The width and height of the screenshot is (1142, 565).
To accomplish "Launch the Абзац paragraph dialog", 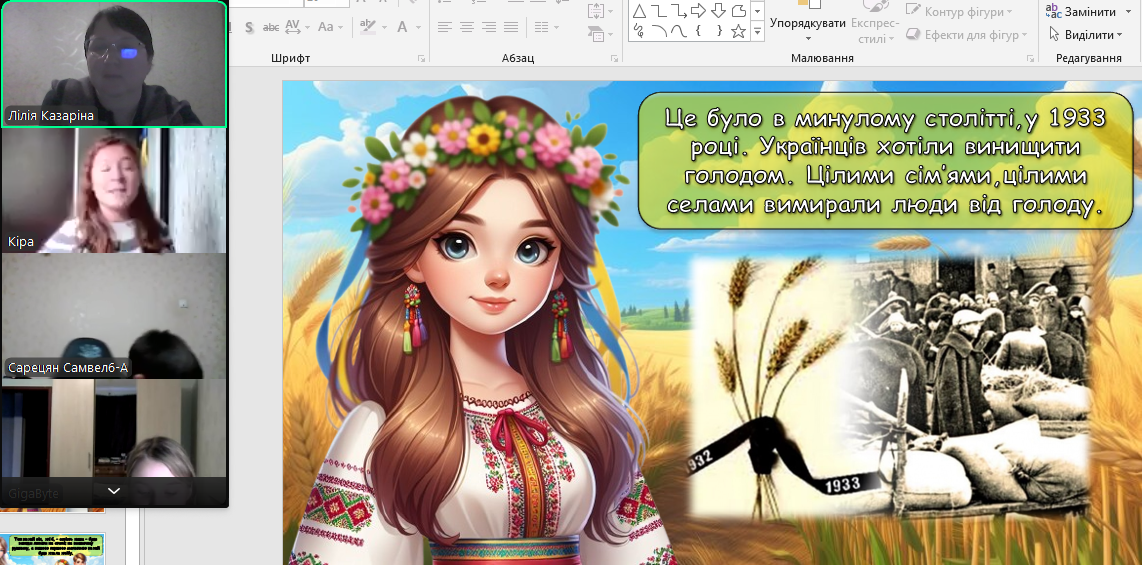I will point(615,58).
